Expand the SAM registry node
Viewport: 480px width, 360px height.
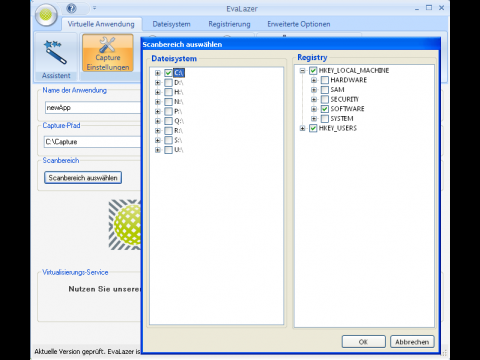pyautogui.click(x=314, y=90)
